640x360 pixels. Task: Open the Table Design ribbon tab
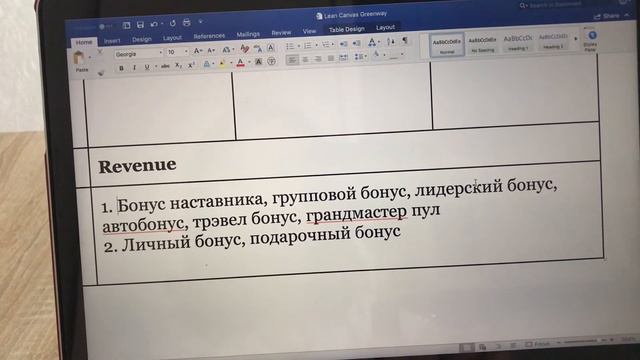(347, 29)
